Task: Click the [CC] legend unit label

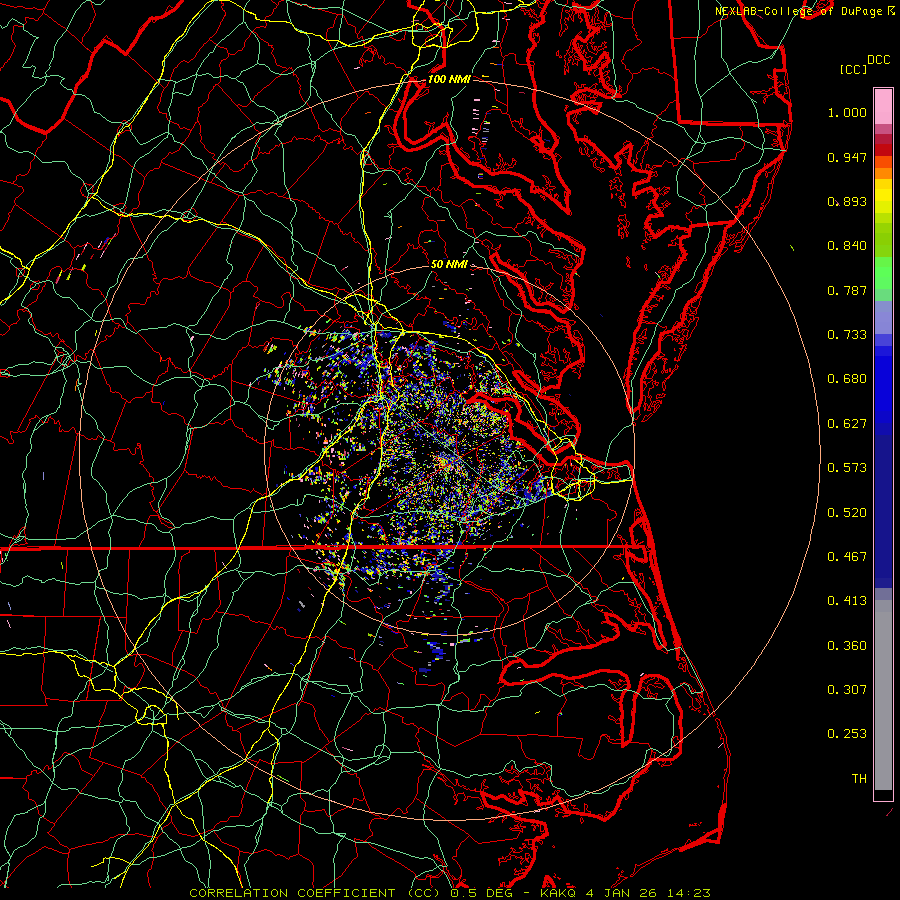Action: click(x=853, y=69)
